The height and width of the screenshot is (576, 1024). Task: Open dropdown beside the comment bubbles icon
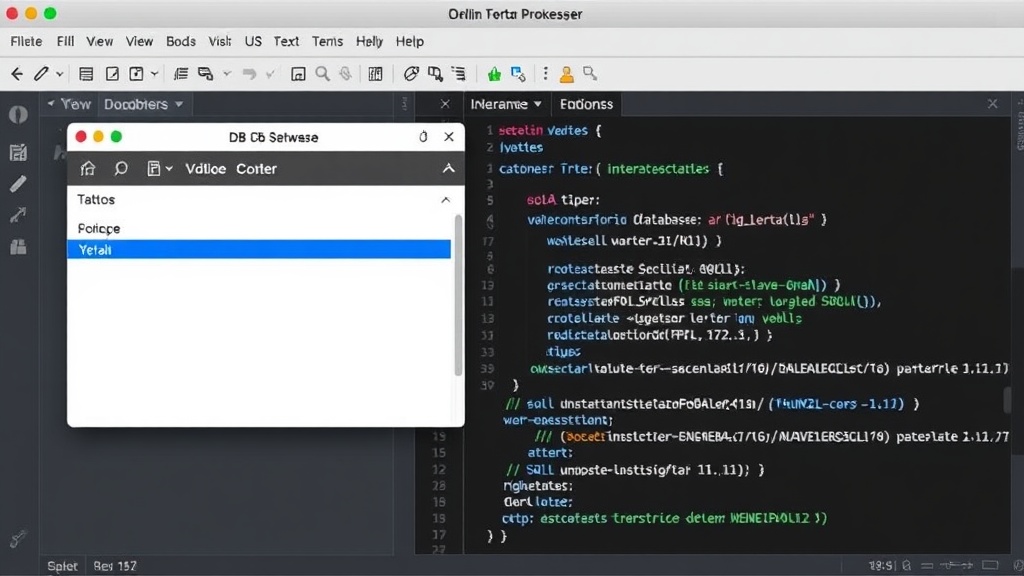click(x=227, y=74)
